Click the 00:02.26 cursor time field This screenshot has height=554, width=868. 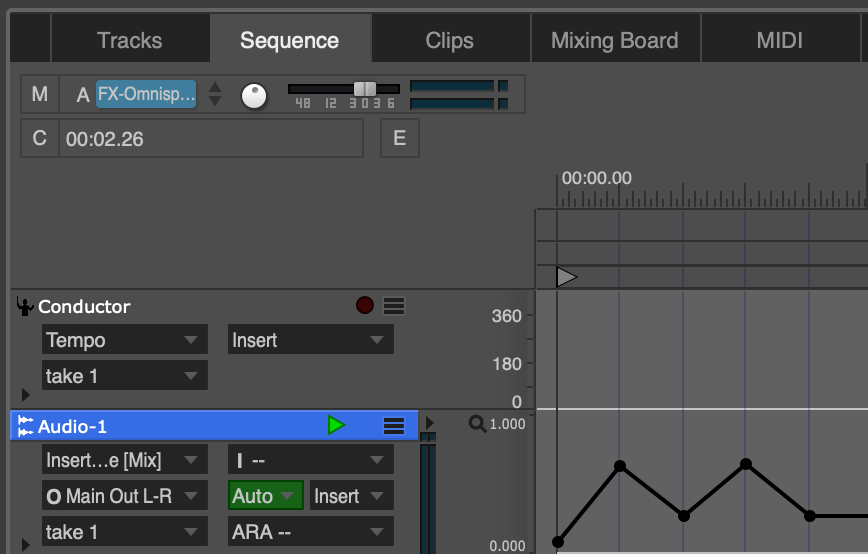pyautogui.click(x=211, y=138)
